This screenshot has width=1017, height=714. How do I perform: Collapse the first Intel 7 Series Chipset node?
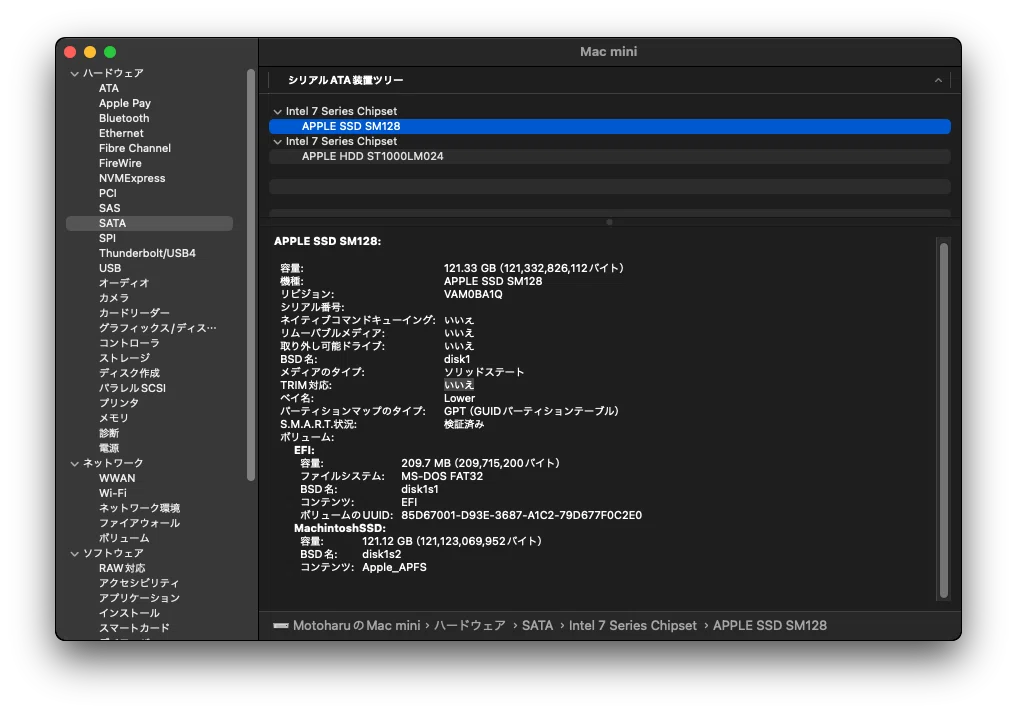point(278,112)
